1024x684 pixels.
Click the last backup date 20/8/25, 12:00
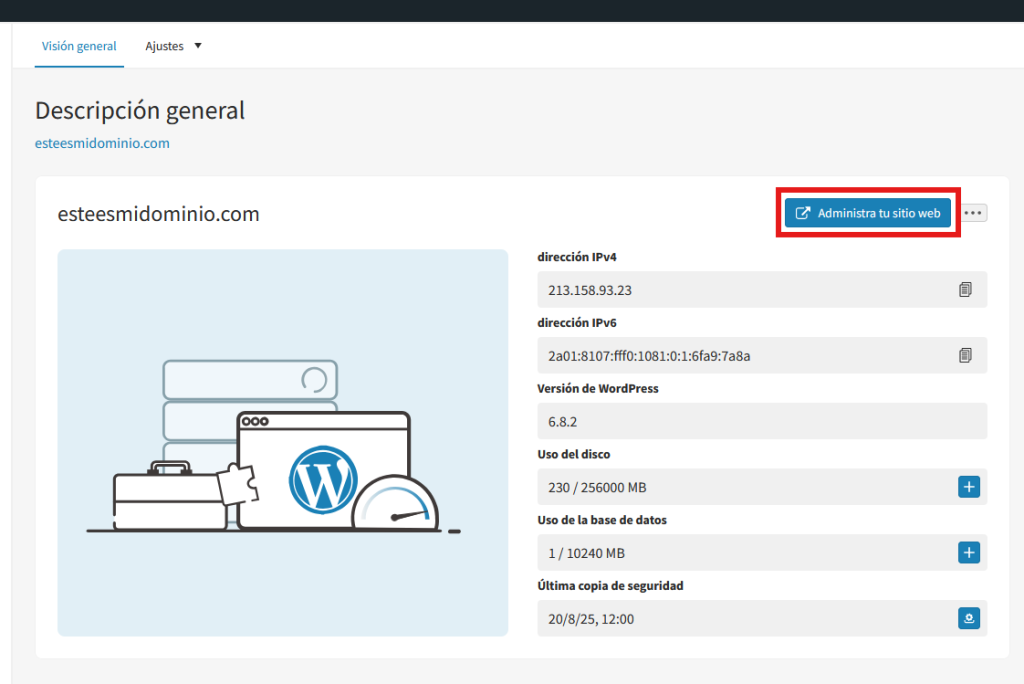(x=591, y=619)
